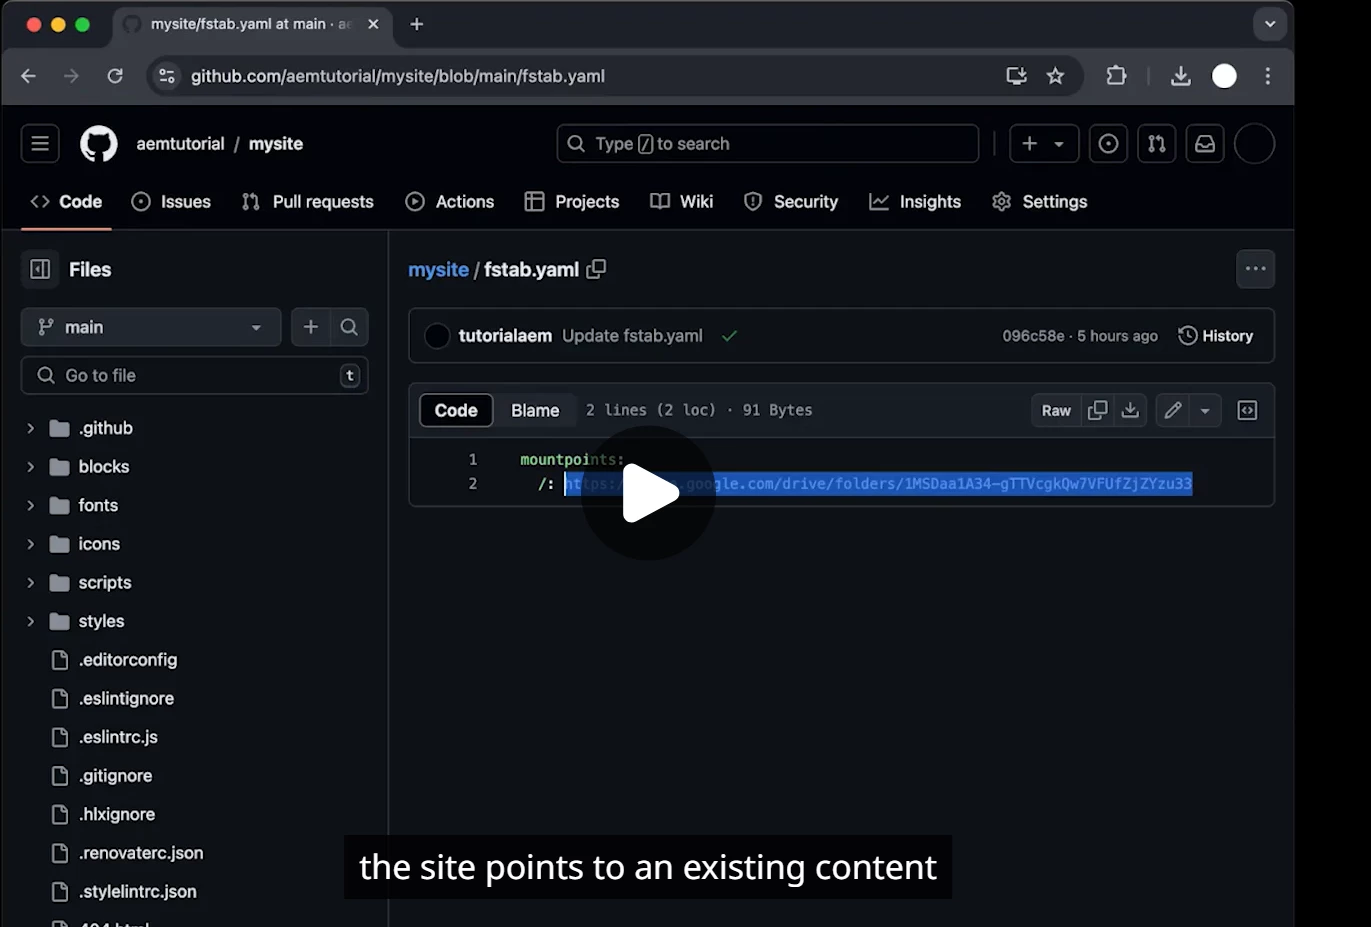Viewport: 1371px width, 927px height.
Task: Edit this file with the pencil icon
Action: pyautogui.click(x=1172, y=410)
